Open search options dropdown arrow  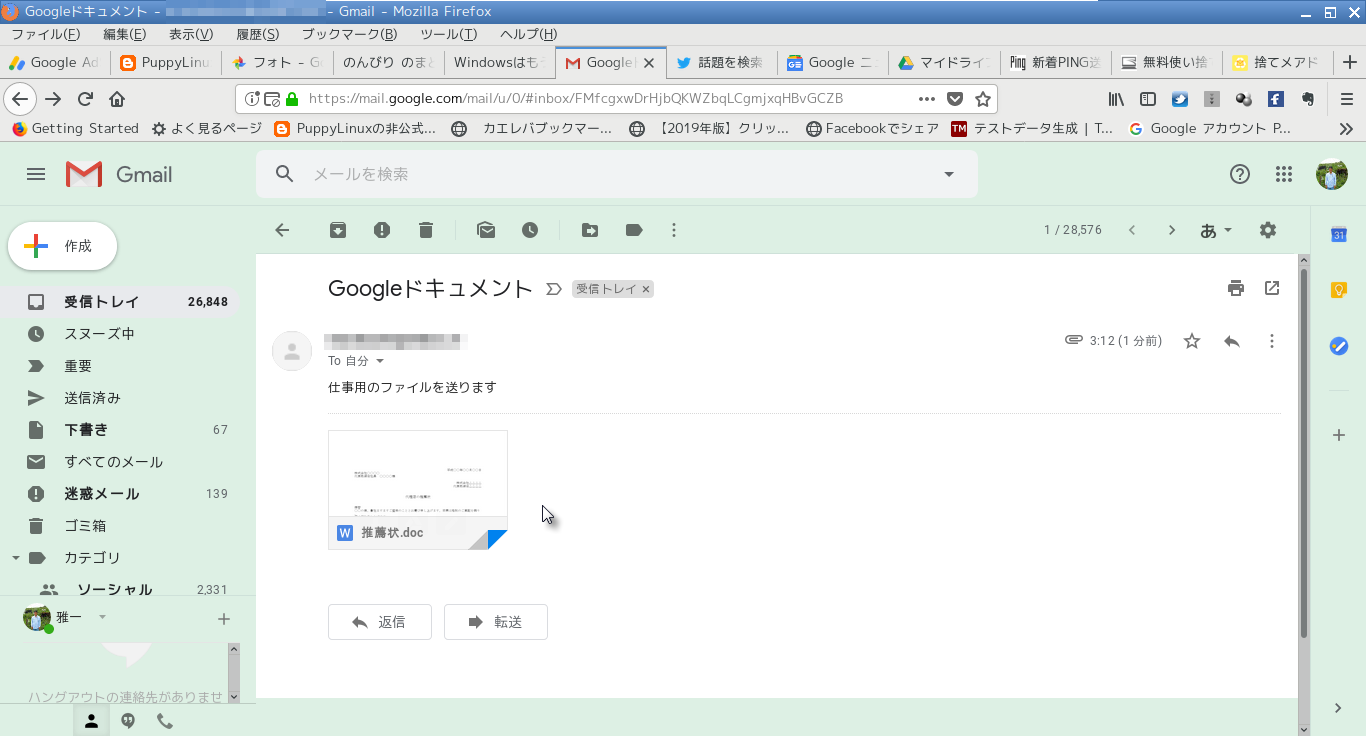pos(949,174)
